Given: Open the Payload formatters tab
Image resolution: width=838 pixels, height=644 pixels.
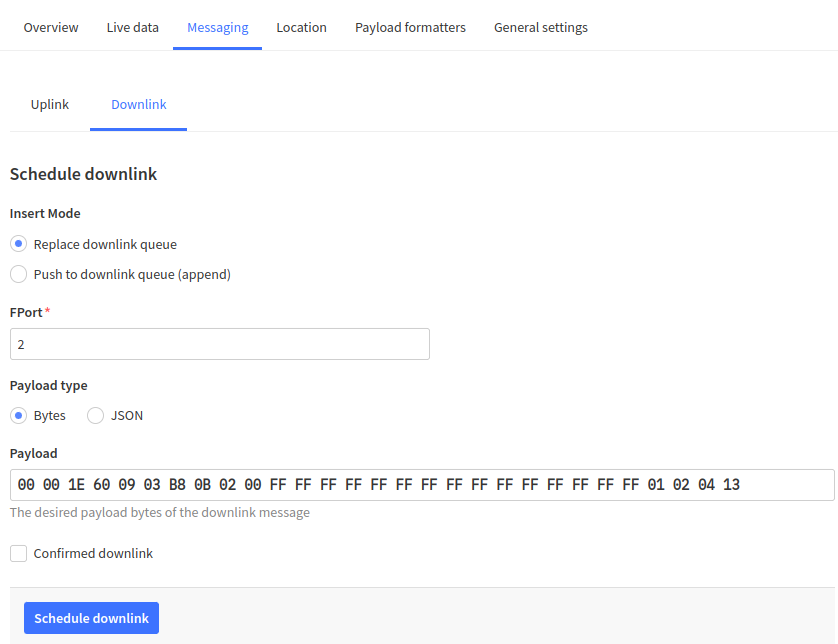Looking at the screenshot, I should click(410, 27).
